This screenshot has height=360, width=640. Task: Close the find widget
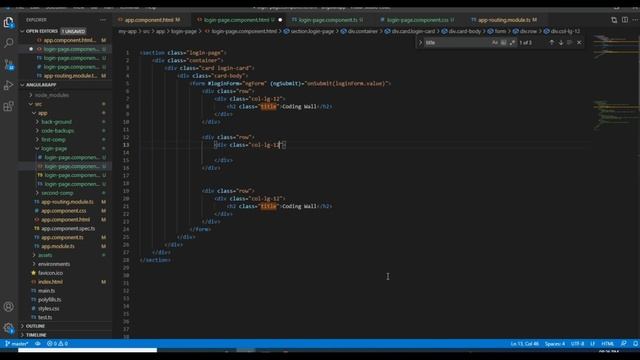579,42
